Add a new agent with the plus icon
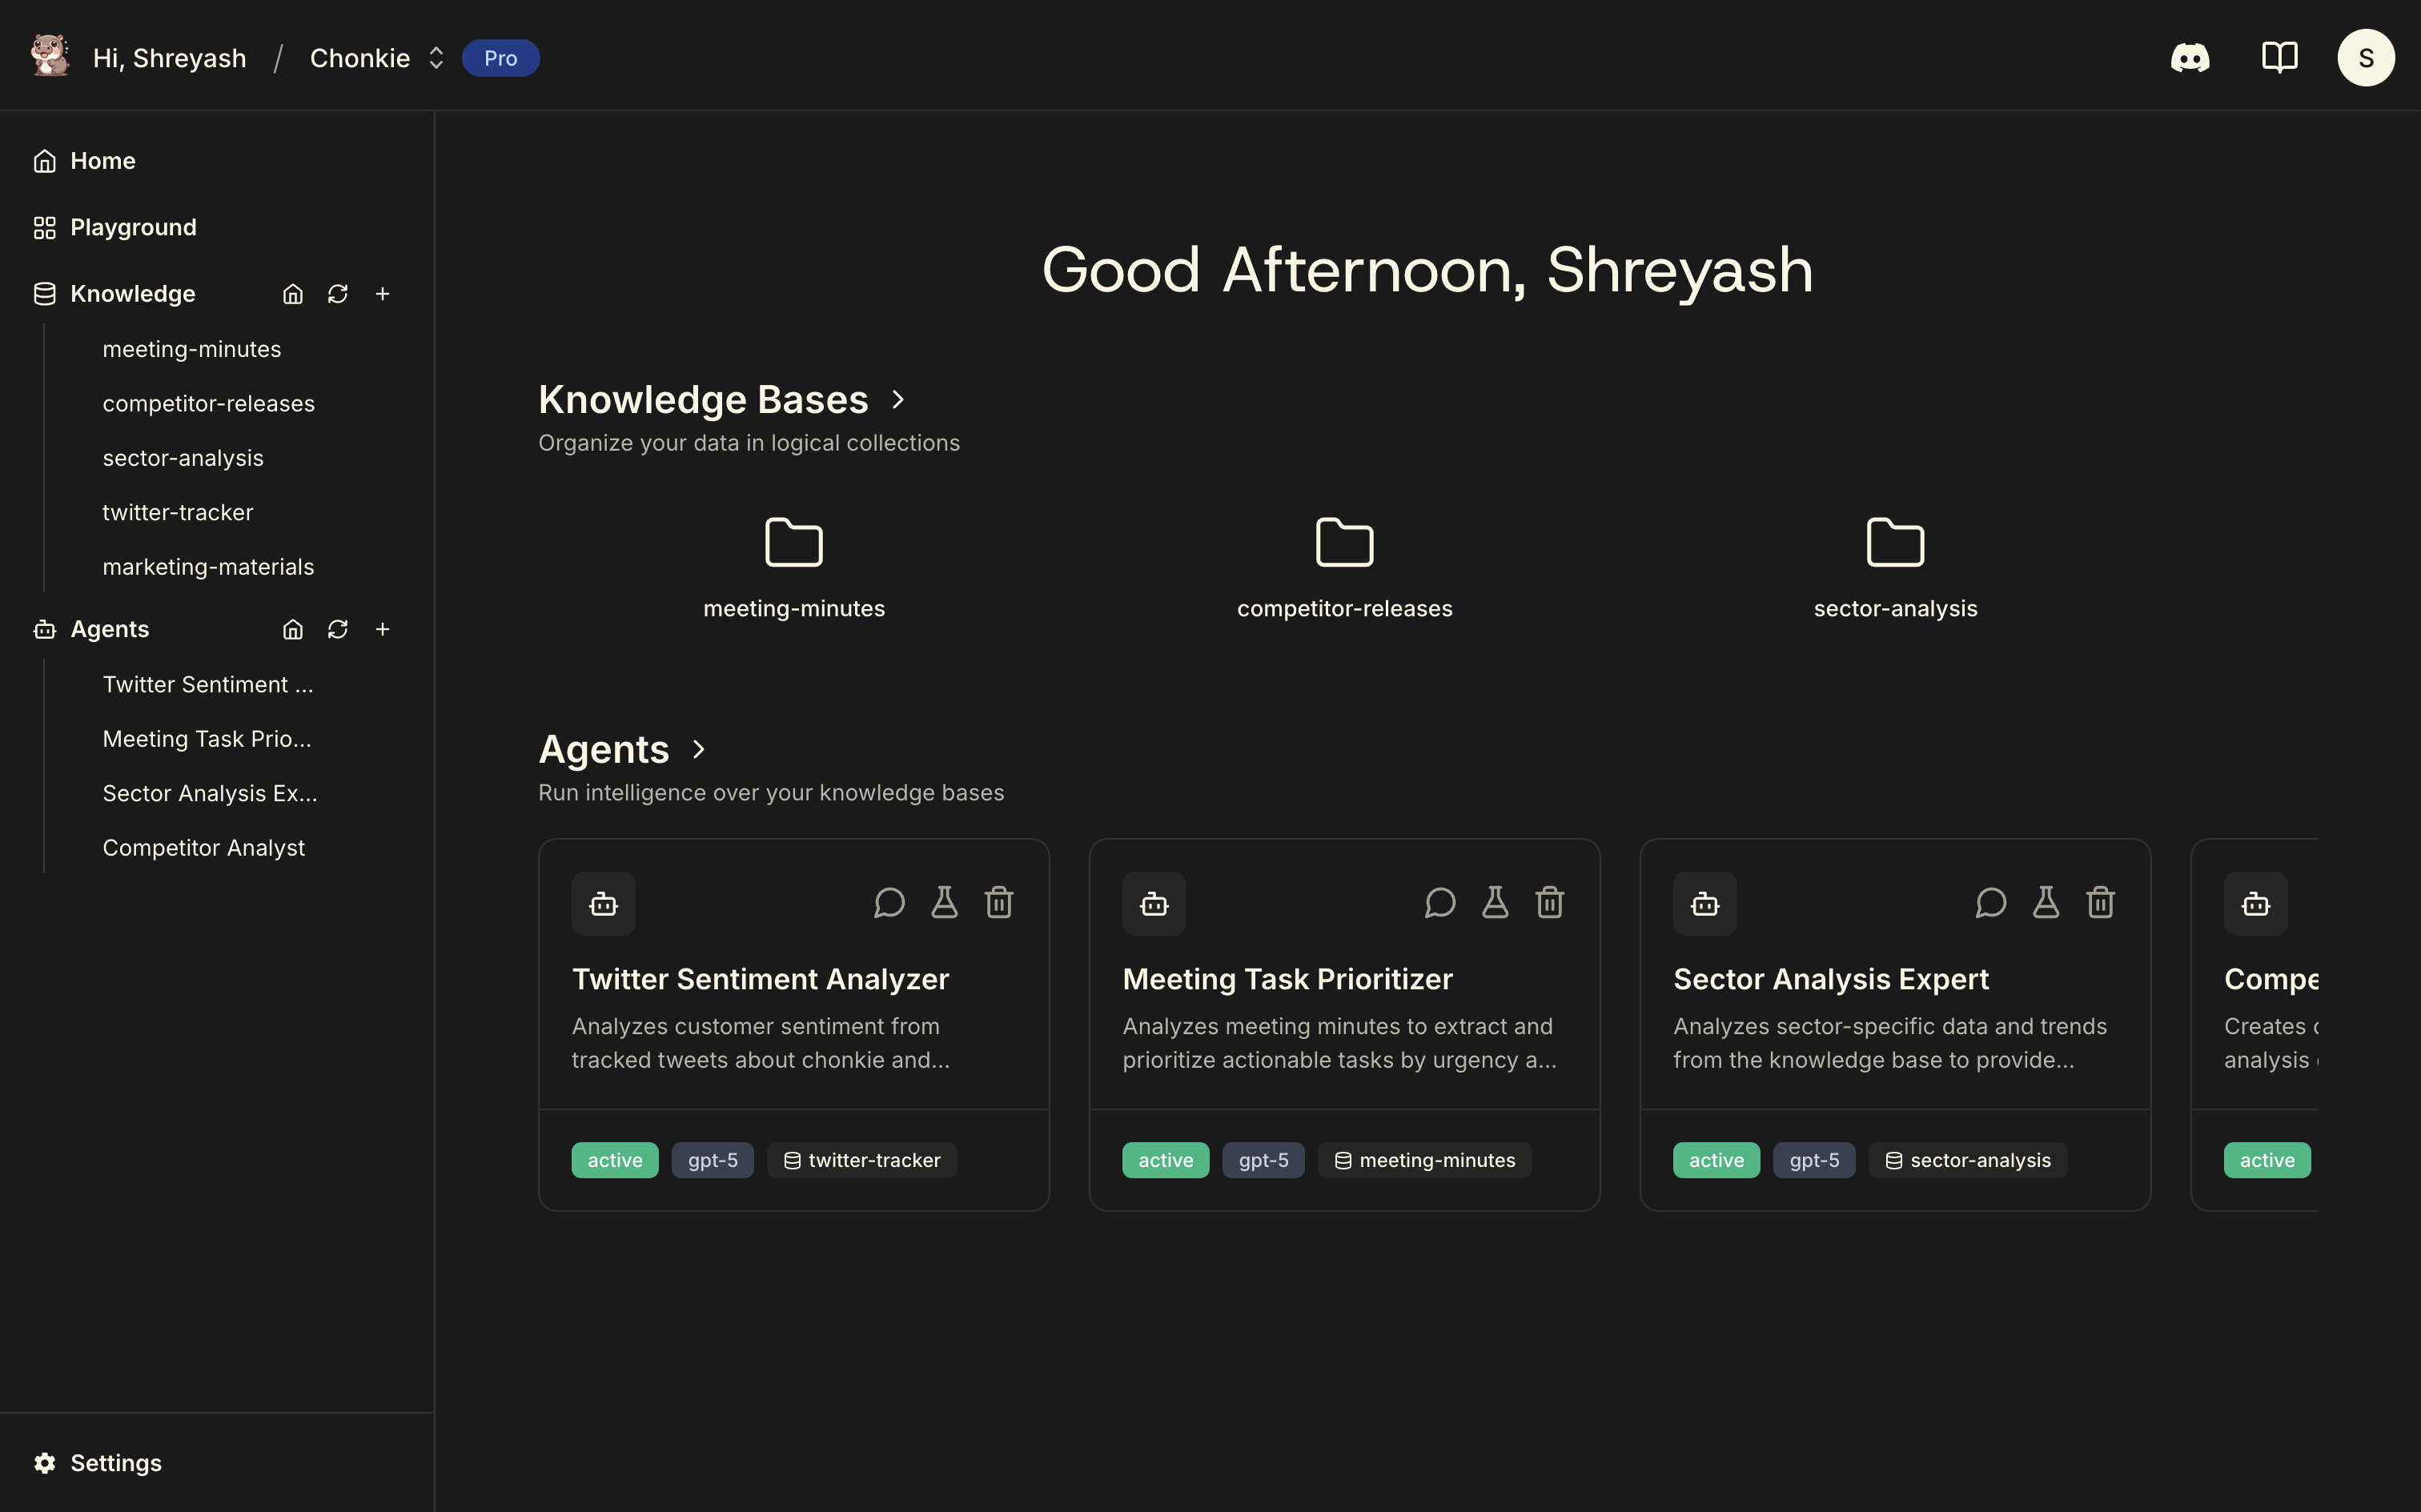Screen dimensions: 2421x1512 [x=384, y=629]
